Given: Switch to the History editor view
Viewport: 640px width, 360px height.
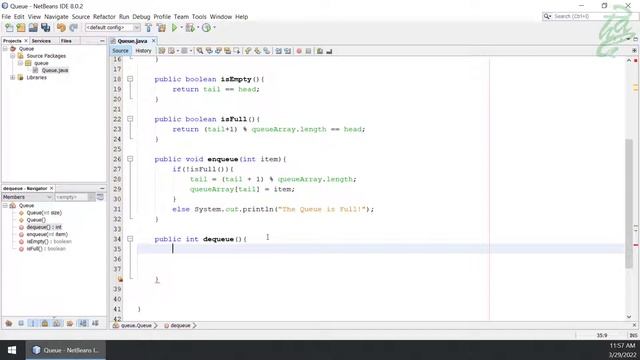Looking at the screenshot, I should coord(143,51).
